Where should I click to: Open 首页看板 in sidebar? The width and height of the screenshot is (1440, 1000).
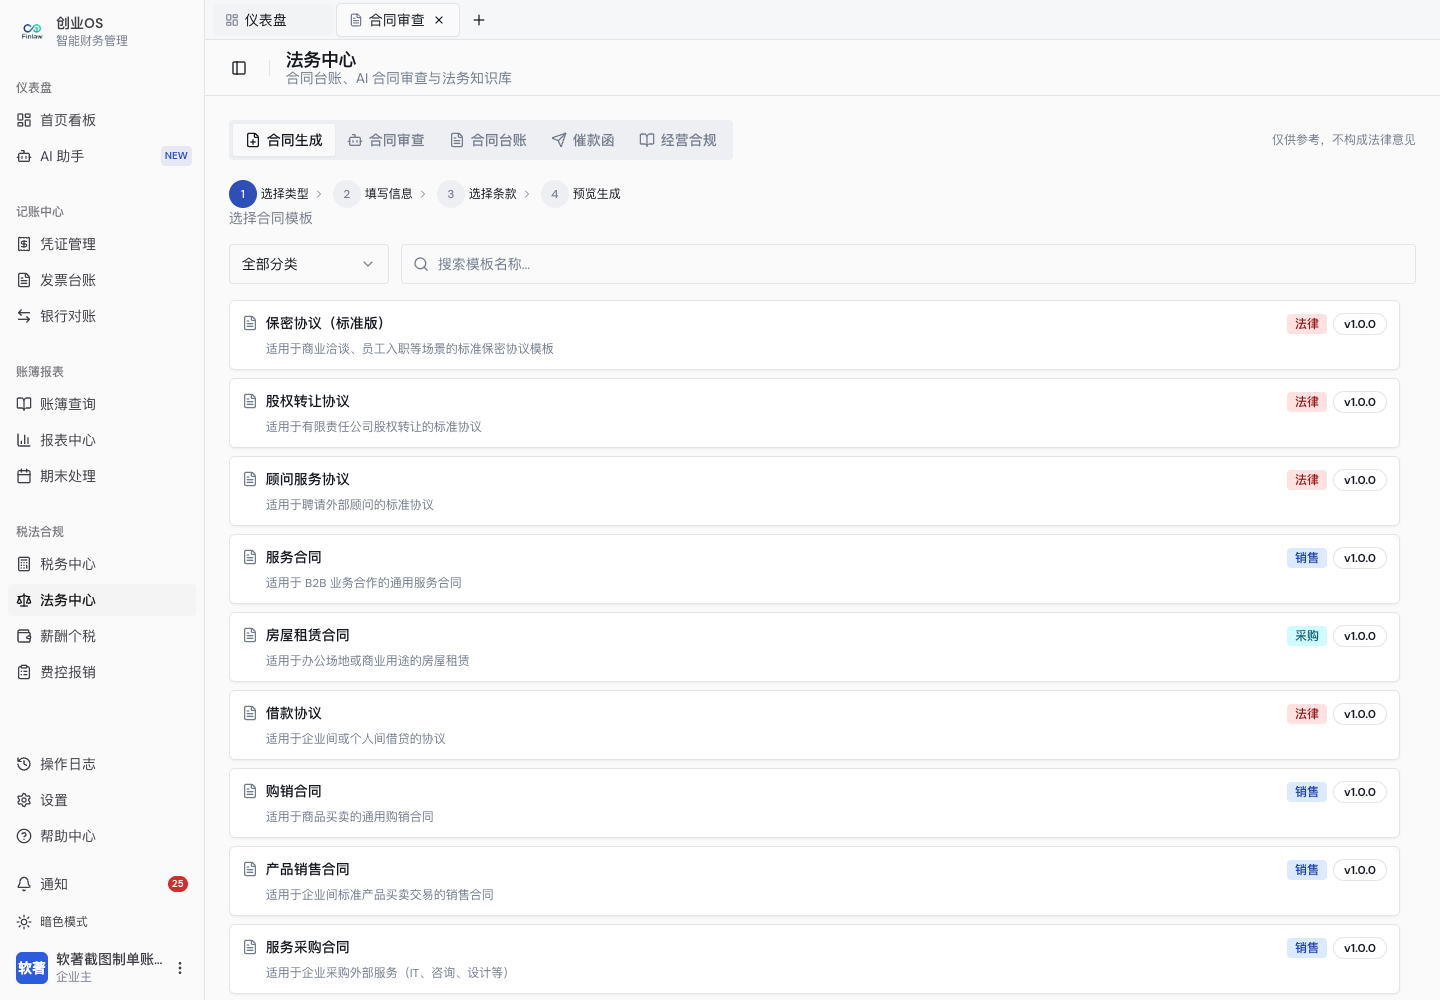click(102, 120)
